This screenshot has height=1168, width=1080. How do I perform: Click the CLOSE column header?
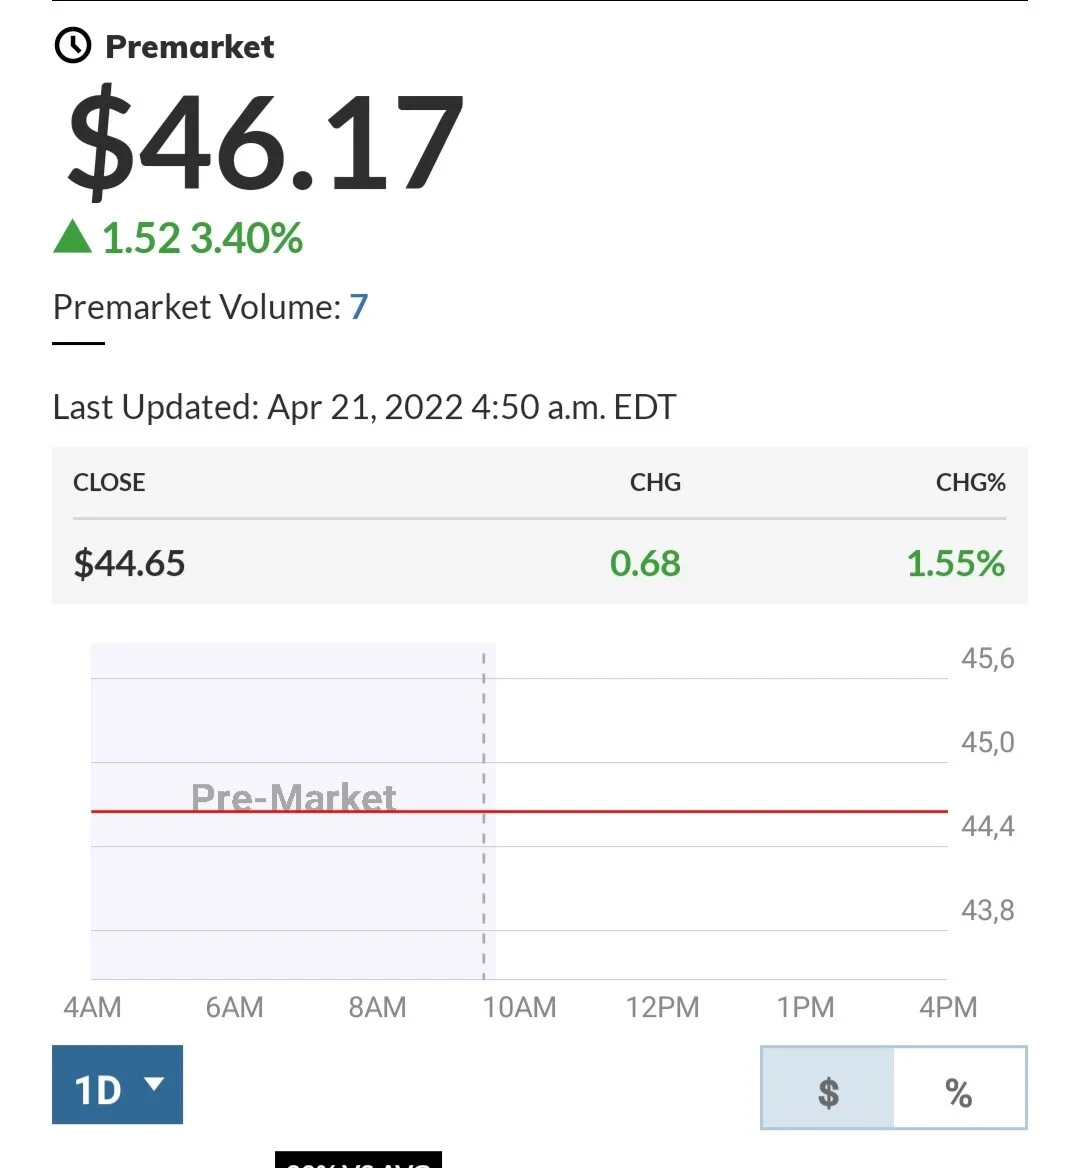(109, 483)
